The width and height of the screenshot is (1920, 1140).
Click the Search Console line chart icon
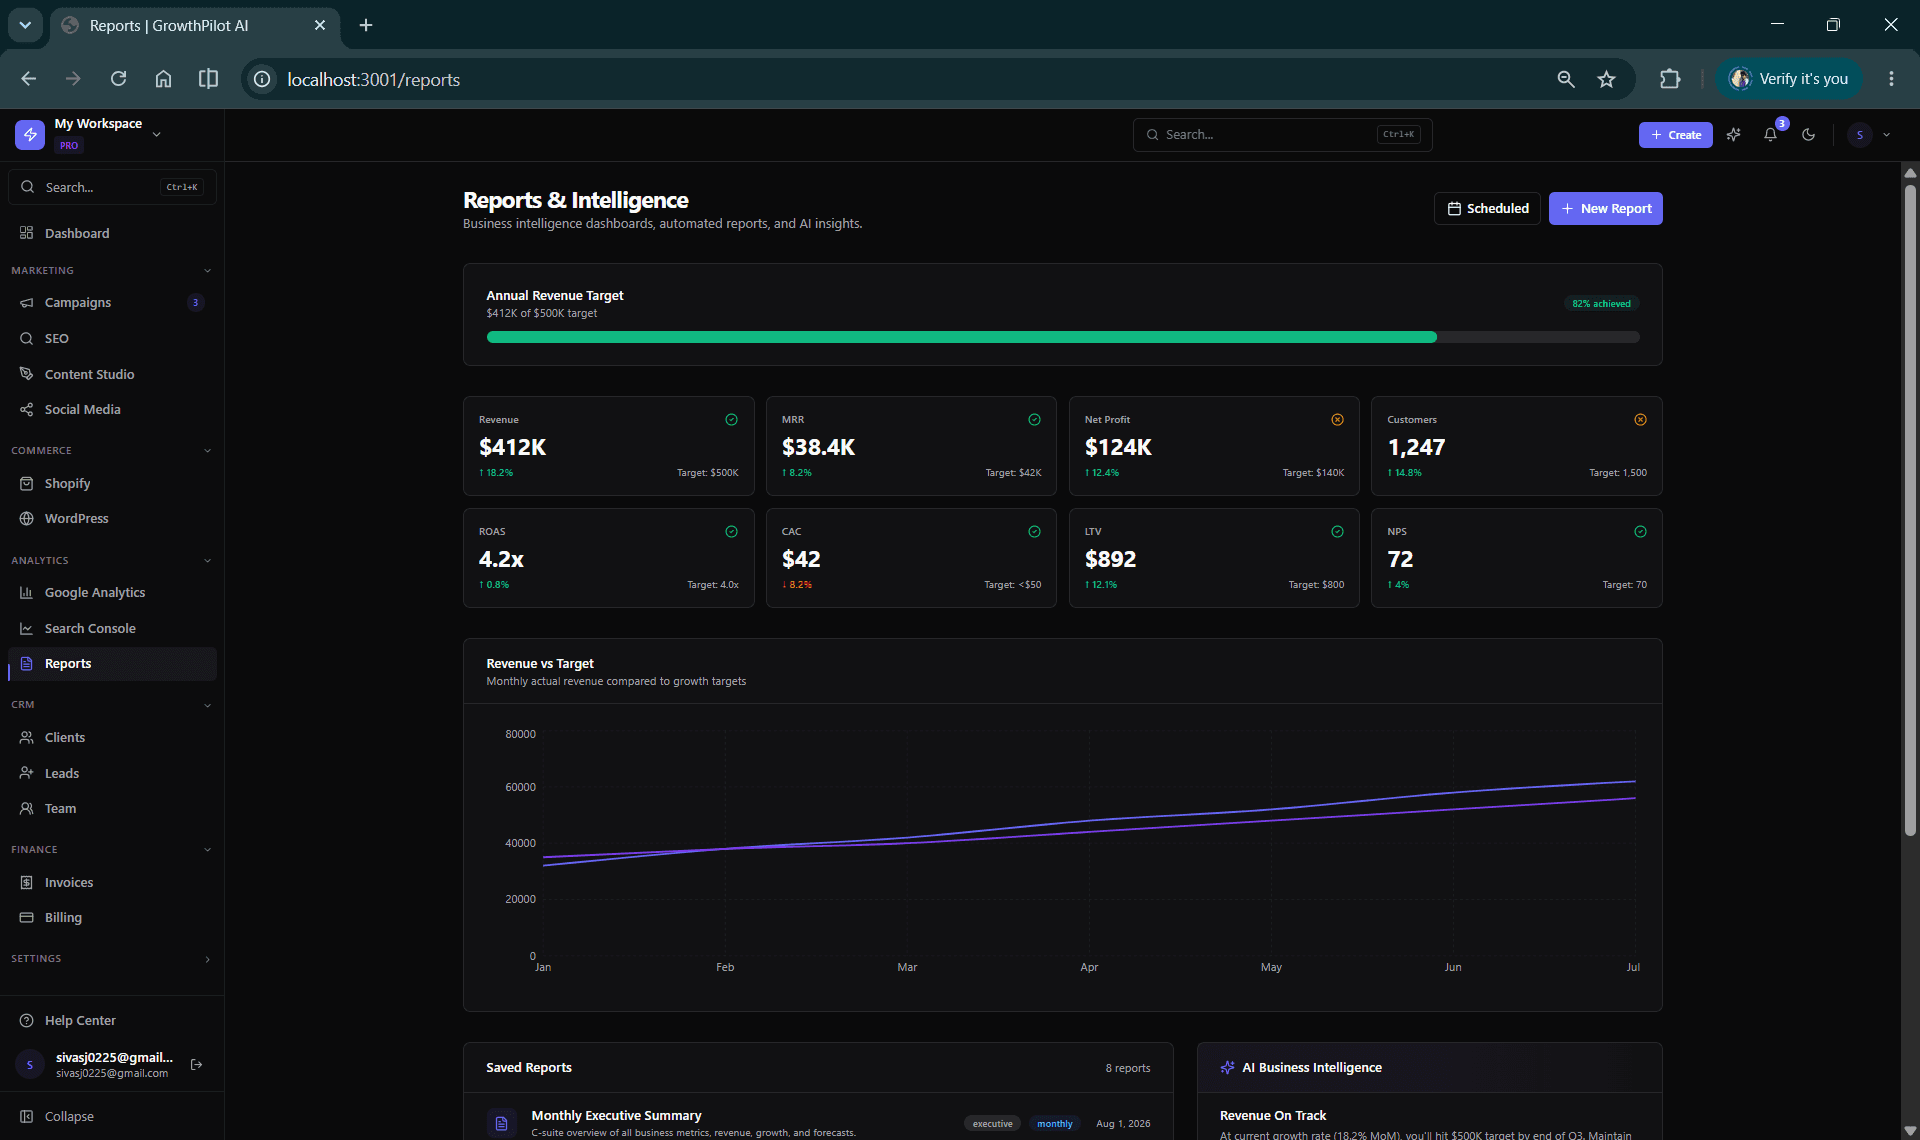pyautogui.click(x=27, y=628)
